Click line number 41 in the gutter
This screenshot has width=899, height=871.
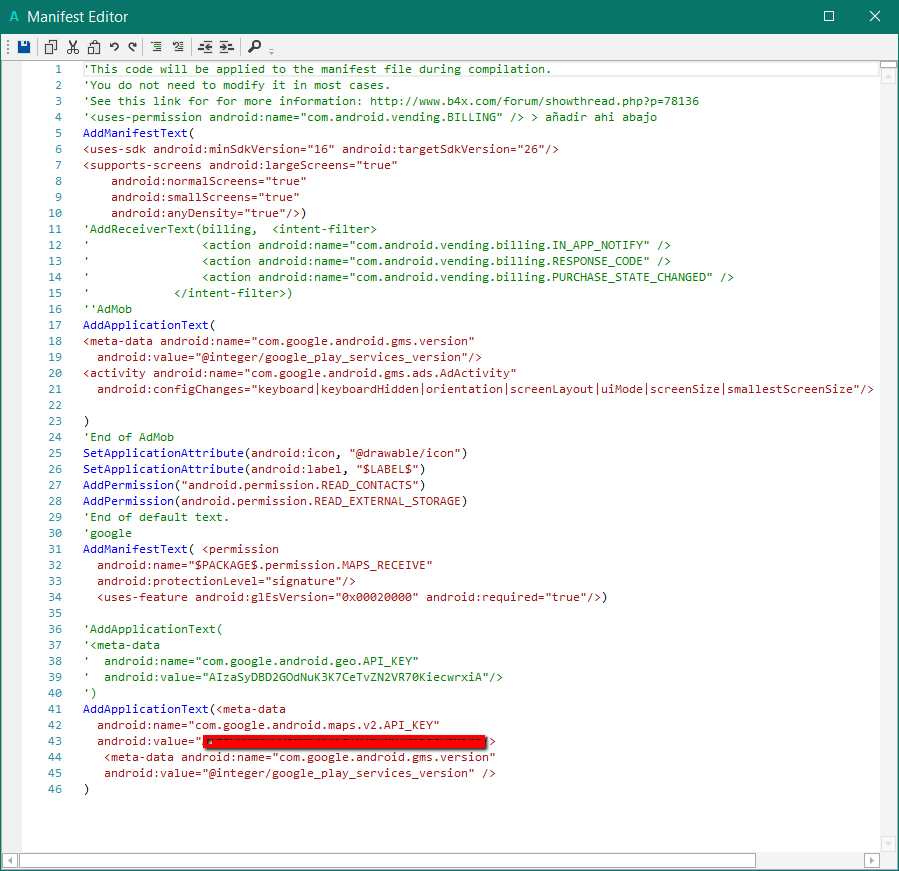55,709
